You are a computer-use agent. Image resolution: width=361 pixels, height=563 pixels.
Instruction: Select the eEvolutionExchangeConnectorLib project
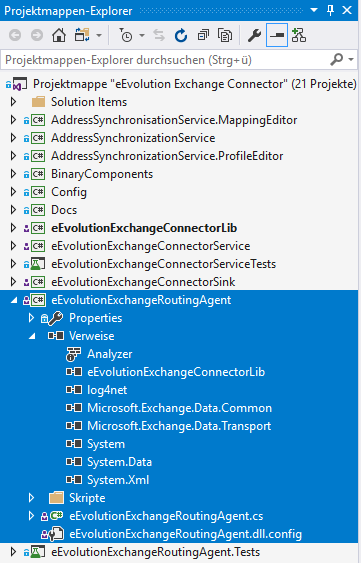144,228
